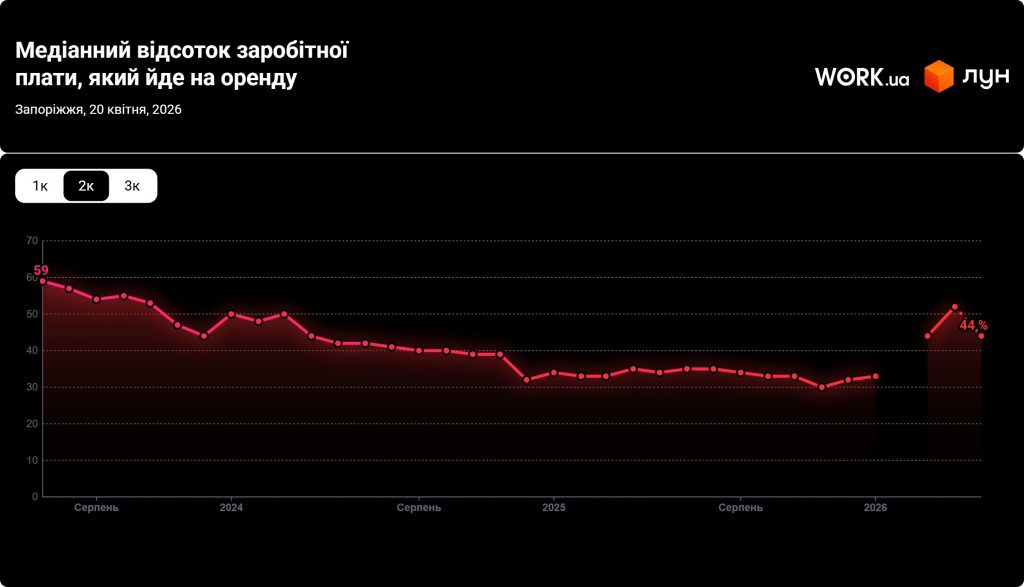Select the active 2к tab
The width and height of the screenshot is (1024, 587).
86,186
